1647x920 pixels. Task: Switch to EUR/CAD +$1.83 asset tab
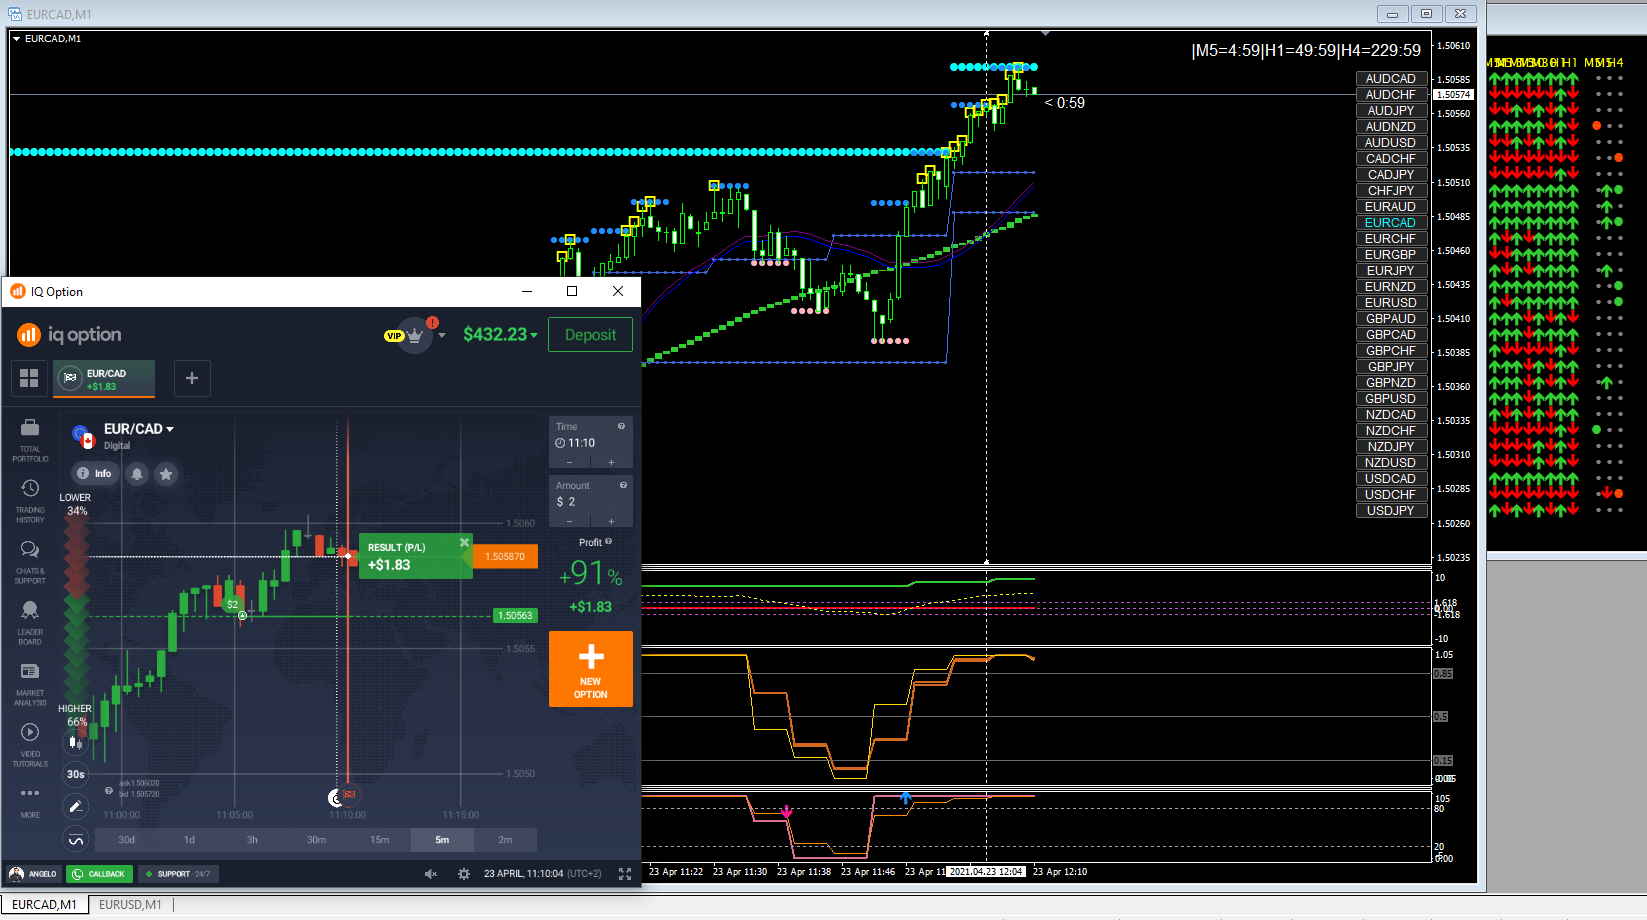(104, 379)
